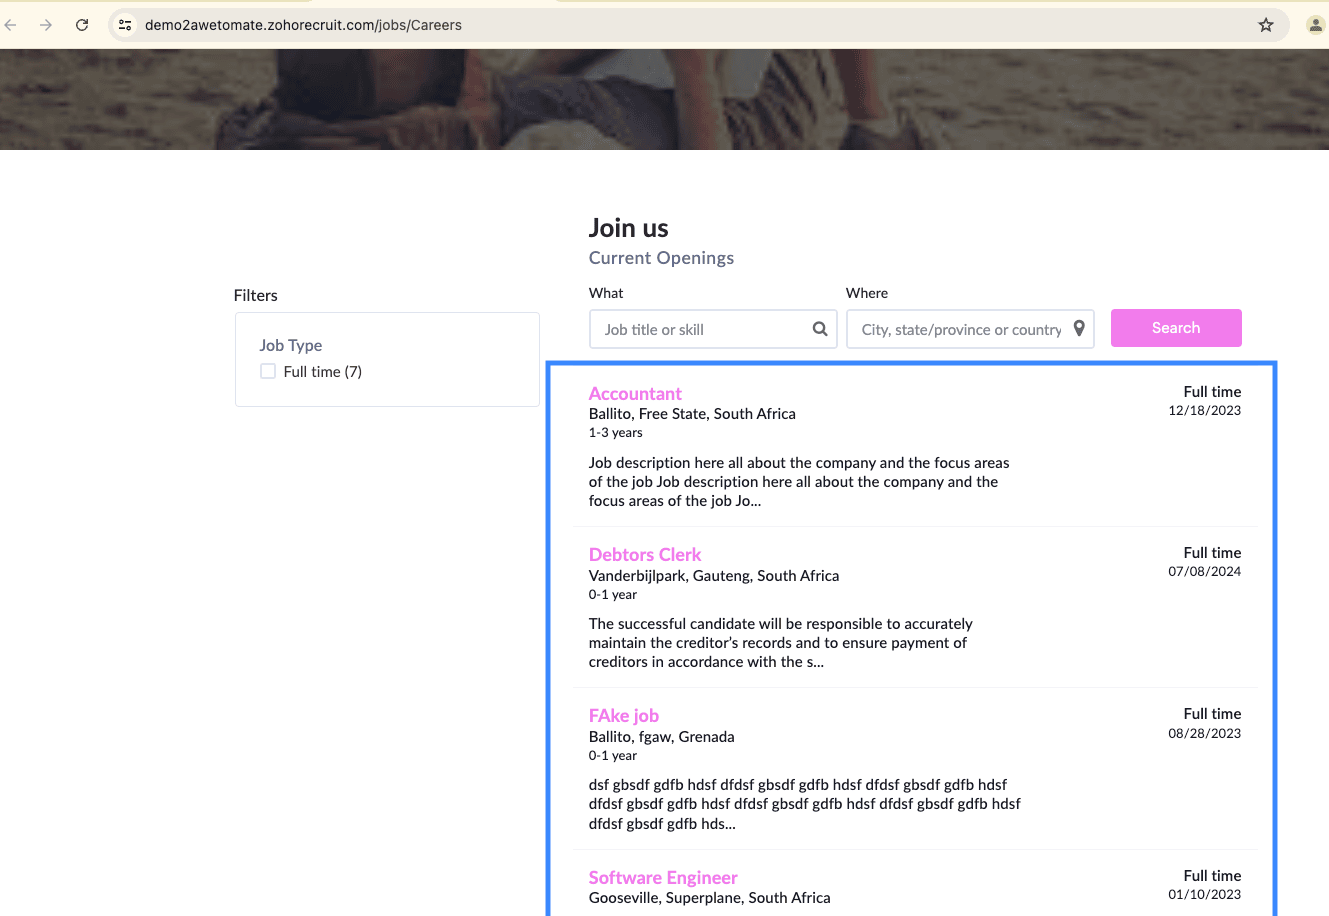Bookmark this page with star icon
1329x916 pixels.
coord(1266,25)
